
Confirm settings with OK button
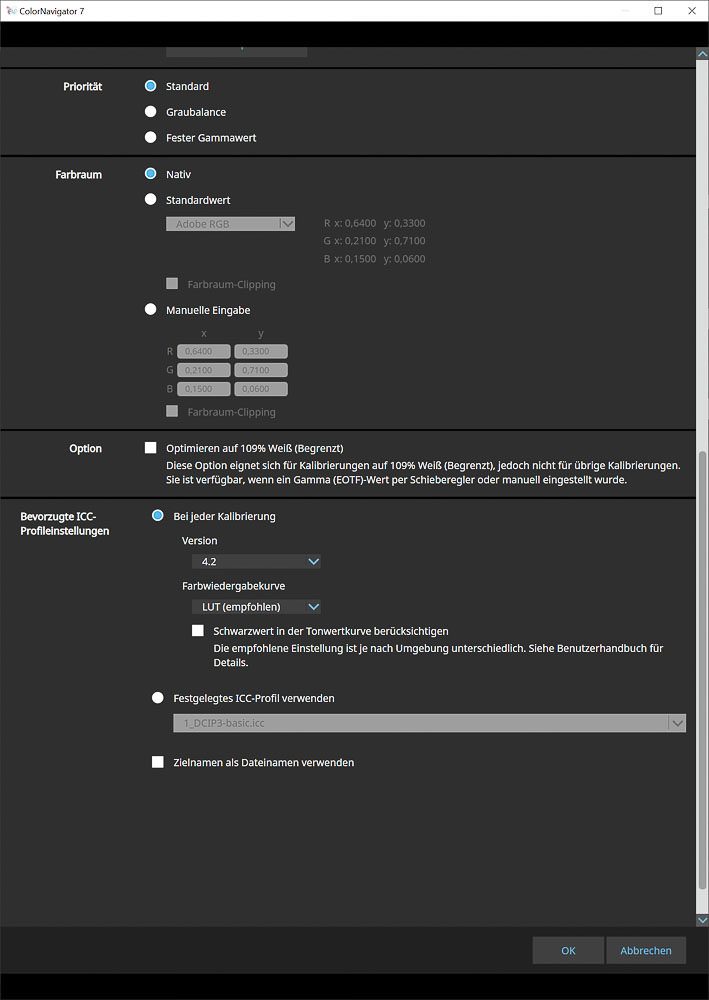(568, 951)
